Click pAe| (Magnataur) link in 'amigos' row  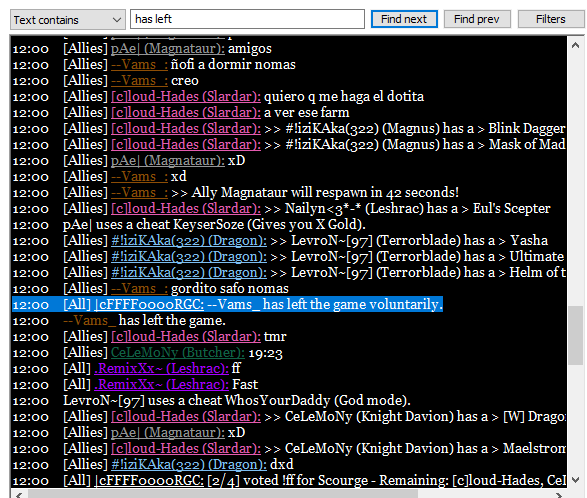tap(168, 49)
